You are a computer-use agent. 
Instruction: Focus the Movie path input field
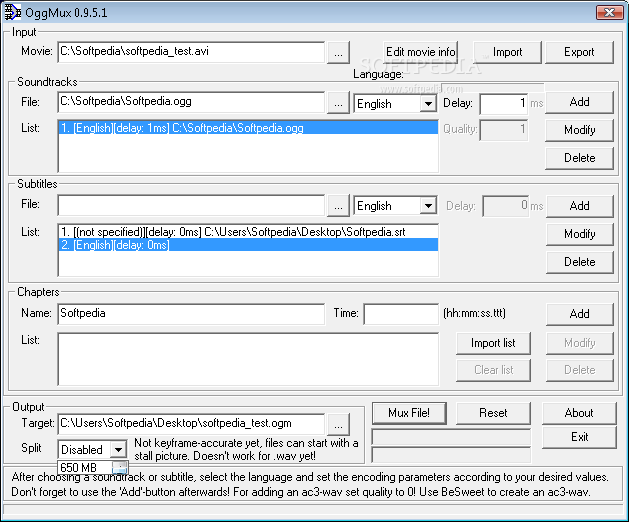191,52
